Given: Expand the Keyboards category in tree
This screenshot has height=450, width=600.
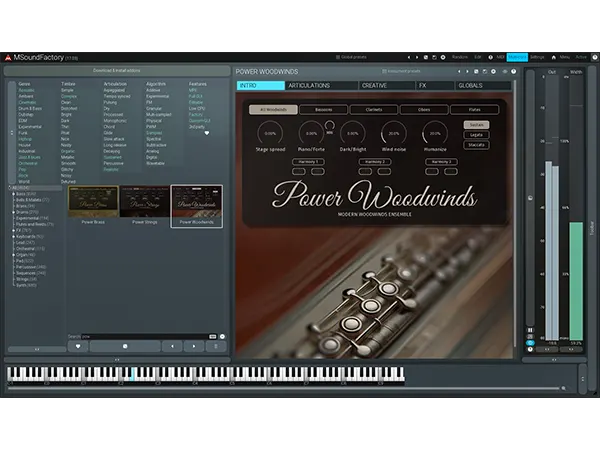Looking at the screenshot, I should point(13,236).
